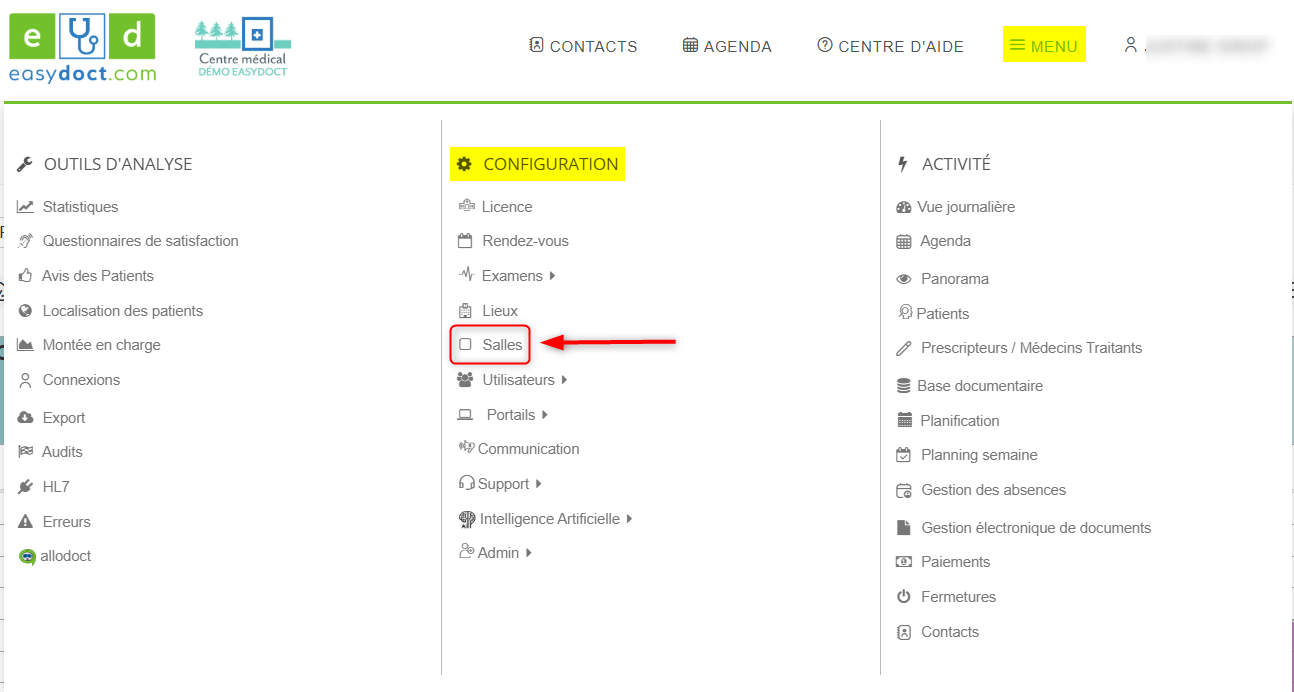Open the Admin submenu arrow
Screen dimensions: 1294x692
point(528,553)
